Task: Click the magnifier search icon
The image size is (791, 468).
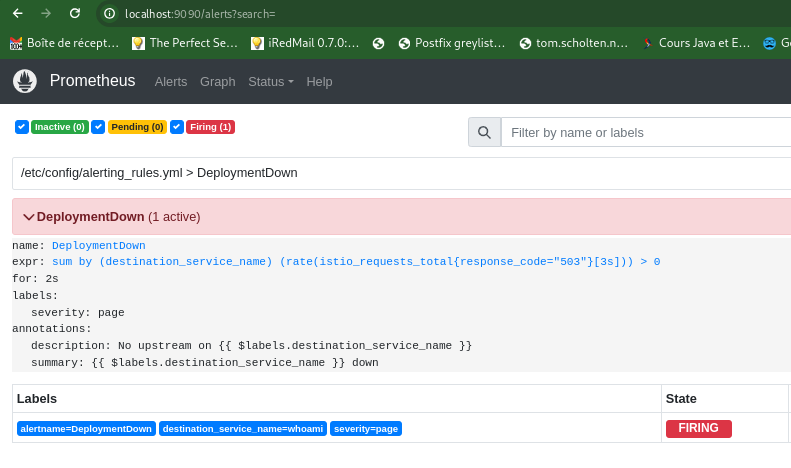Action: (x=484, y=132)
